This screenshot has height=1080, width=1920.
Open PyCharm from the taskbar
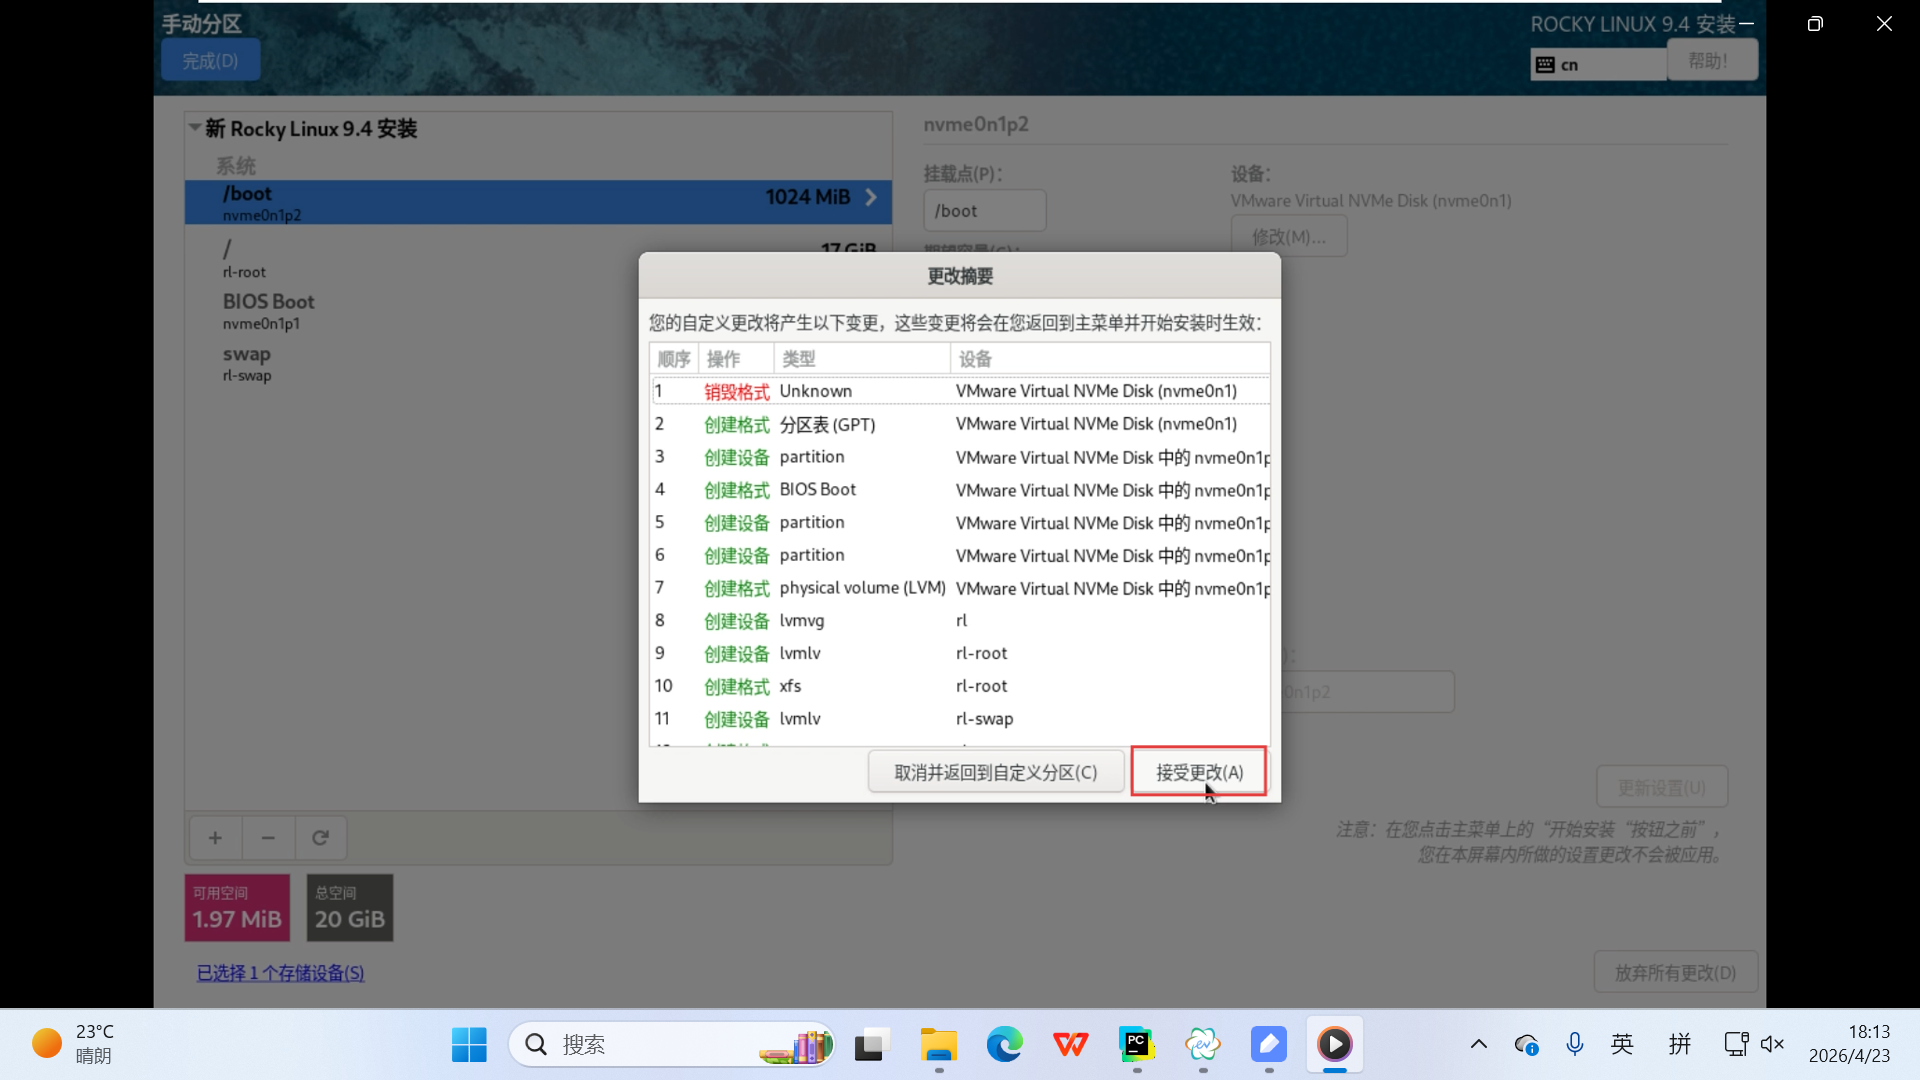[x=1136, y=1045]
